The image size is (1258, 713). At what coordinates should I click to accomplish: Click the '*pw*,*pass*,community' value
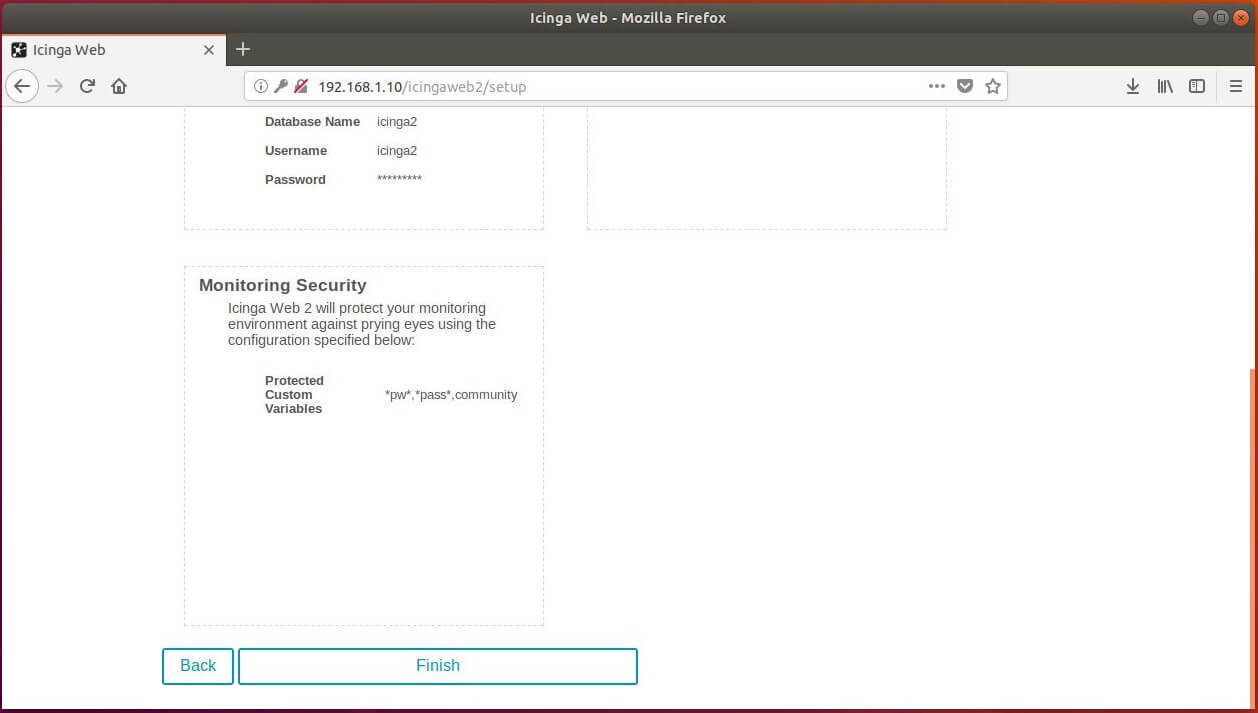(451, 395)
